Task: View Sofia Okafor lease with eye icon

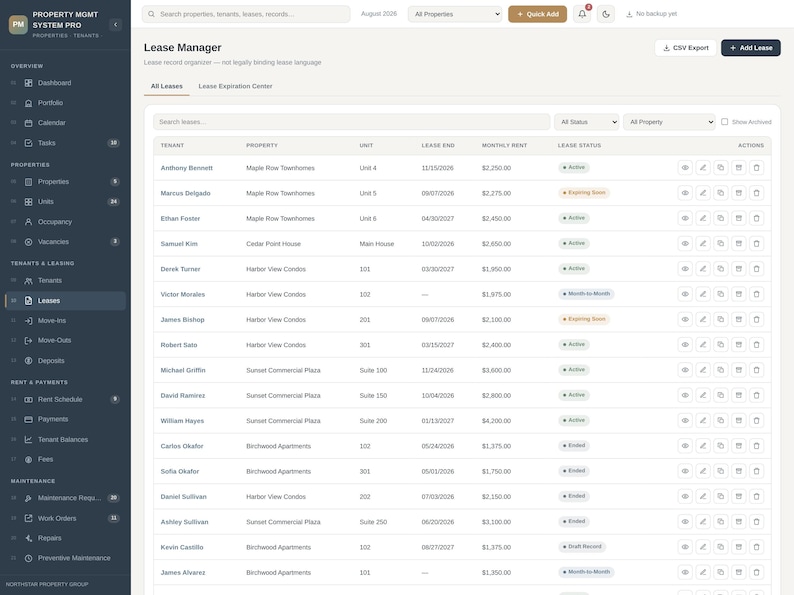Action: point(685,471)
